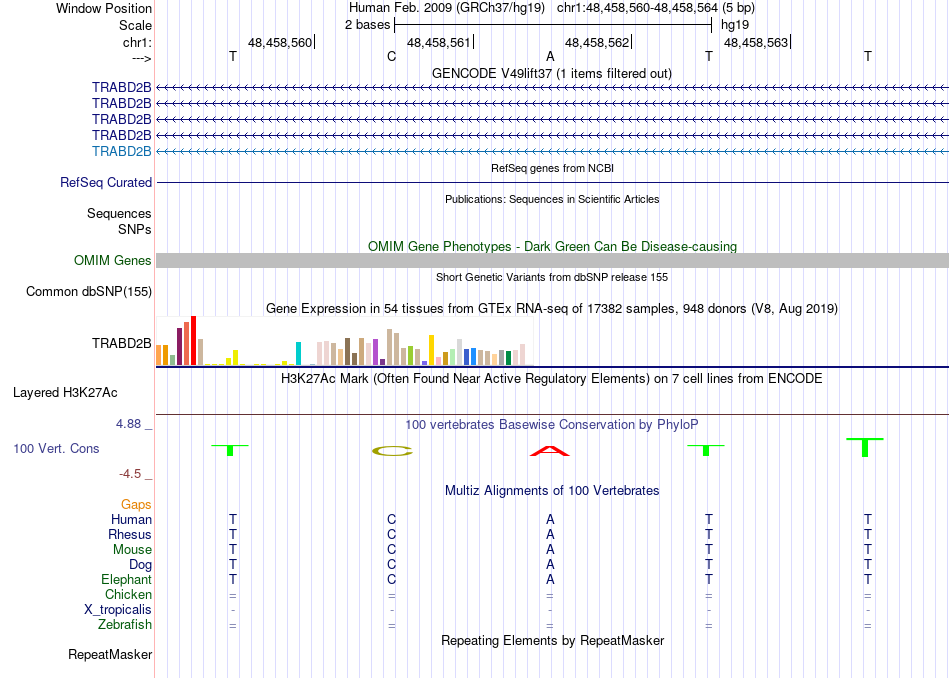The width and height of the screenshot is (950, 678).
Task: Click the light-blue TRABD2B transcript label
Action: click(x=122, y=151)
